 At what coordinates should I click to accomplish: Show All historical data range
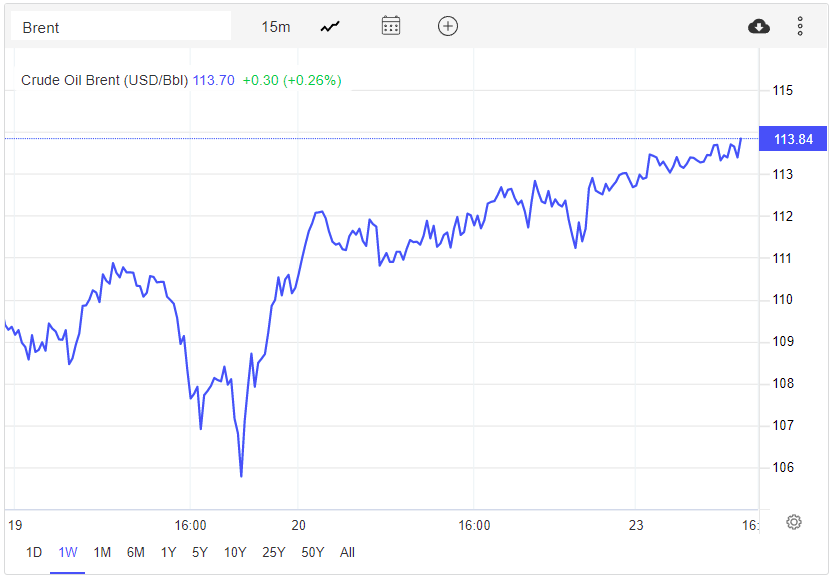coord(347,552)
